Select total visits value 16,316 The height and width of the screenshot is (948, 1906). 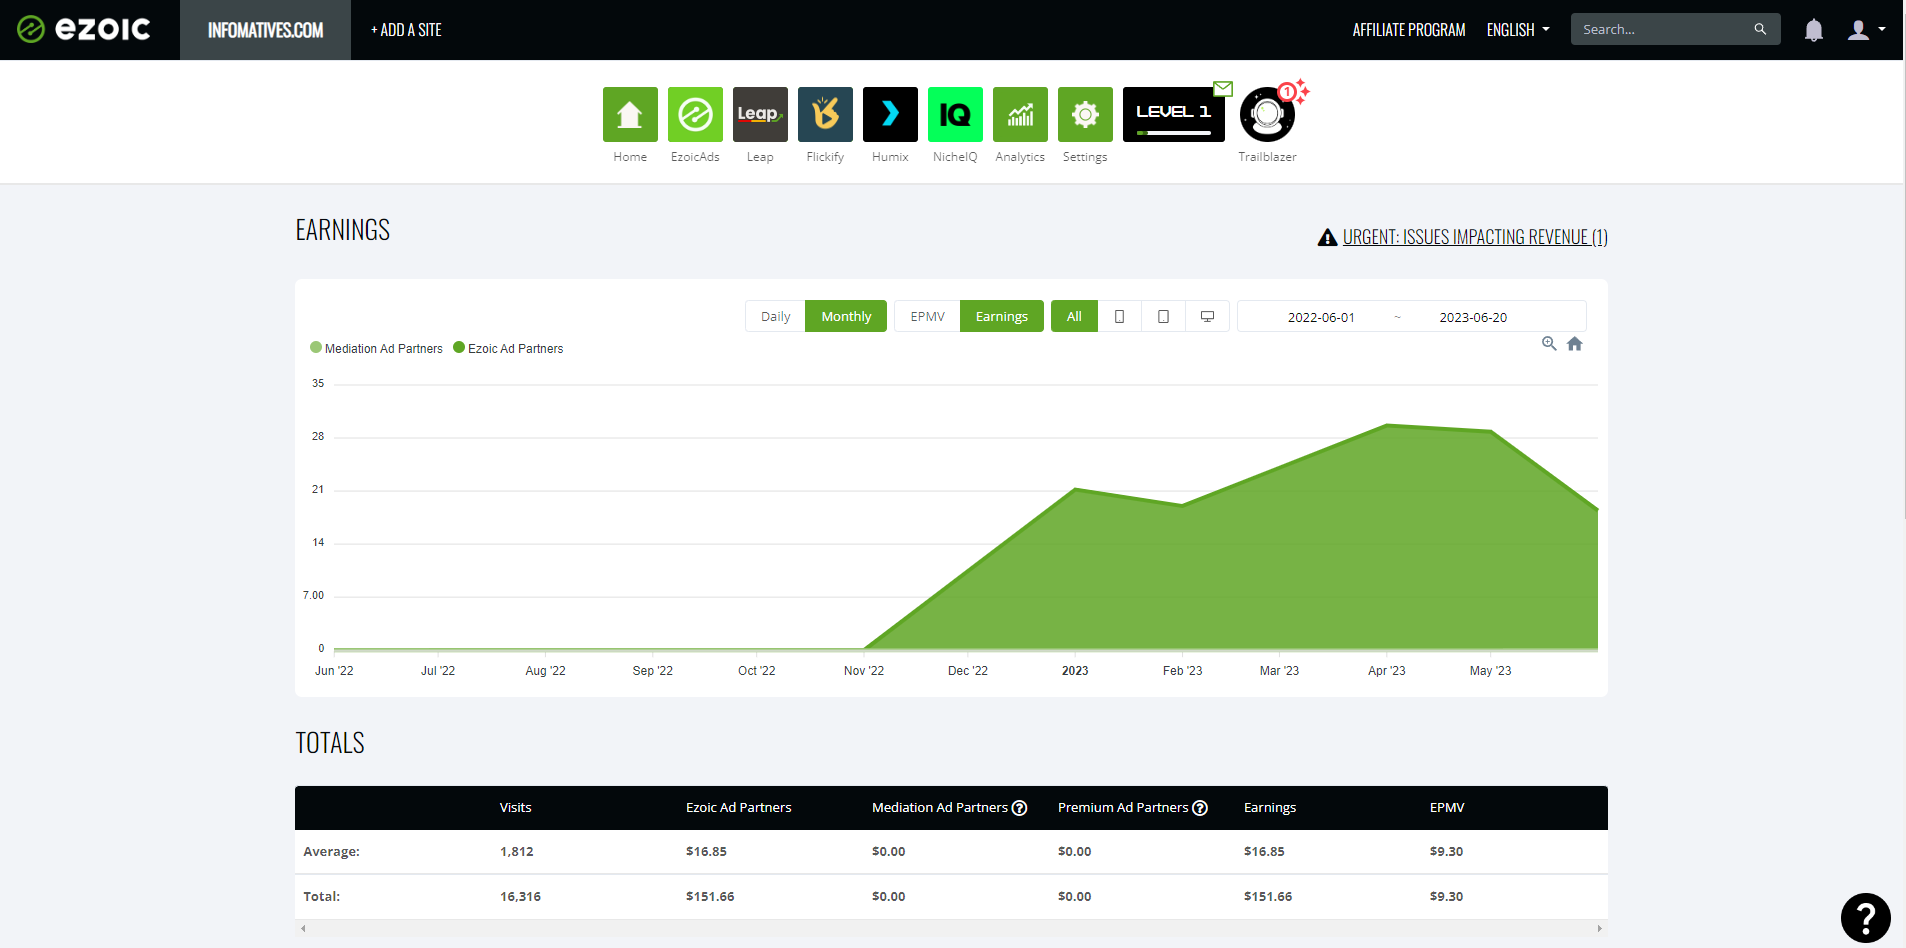pos(520,897)
